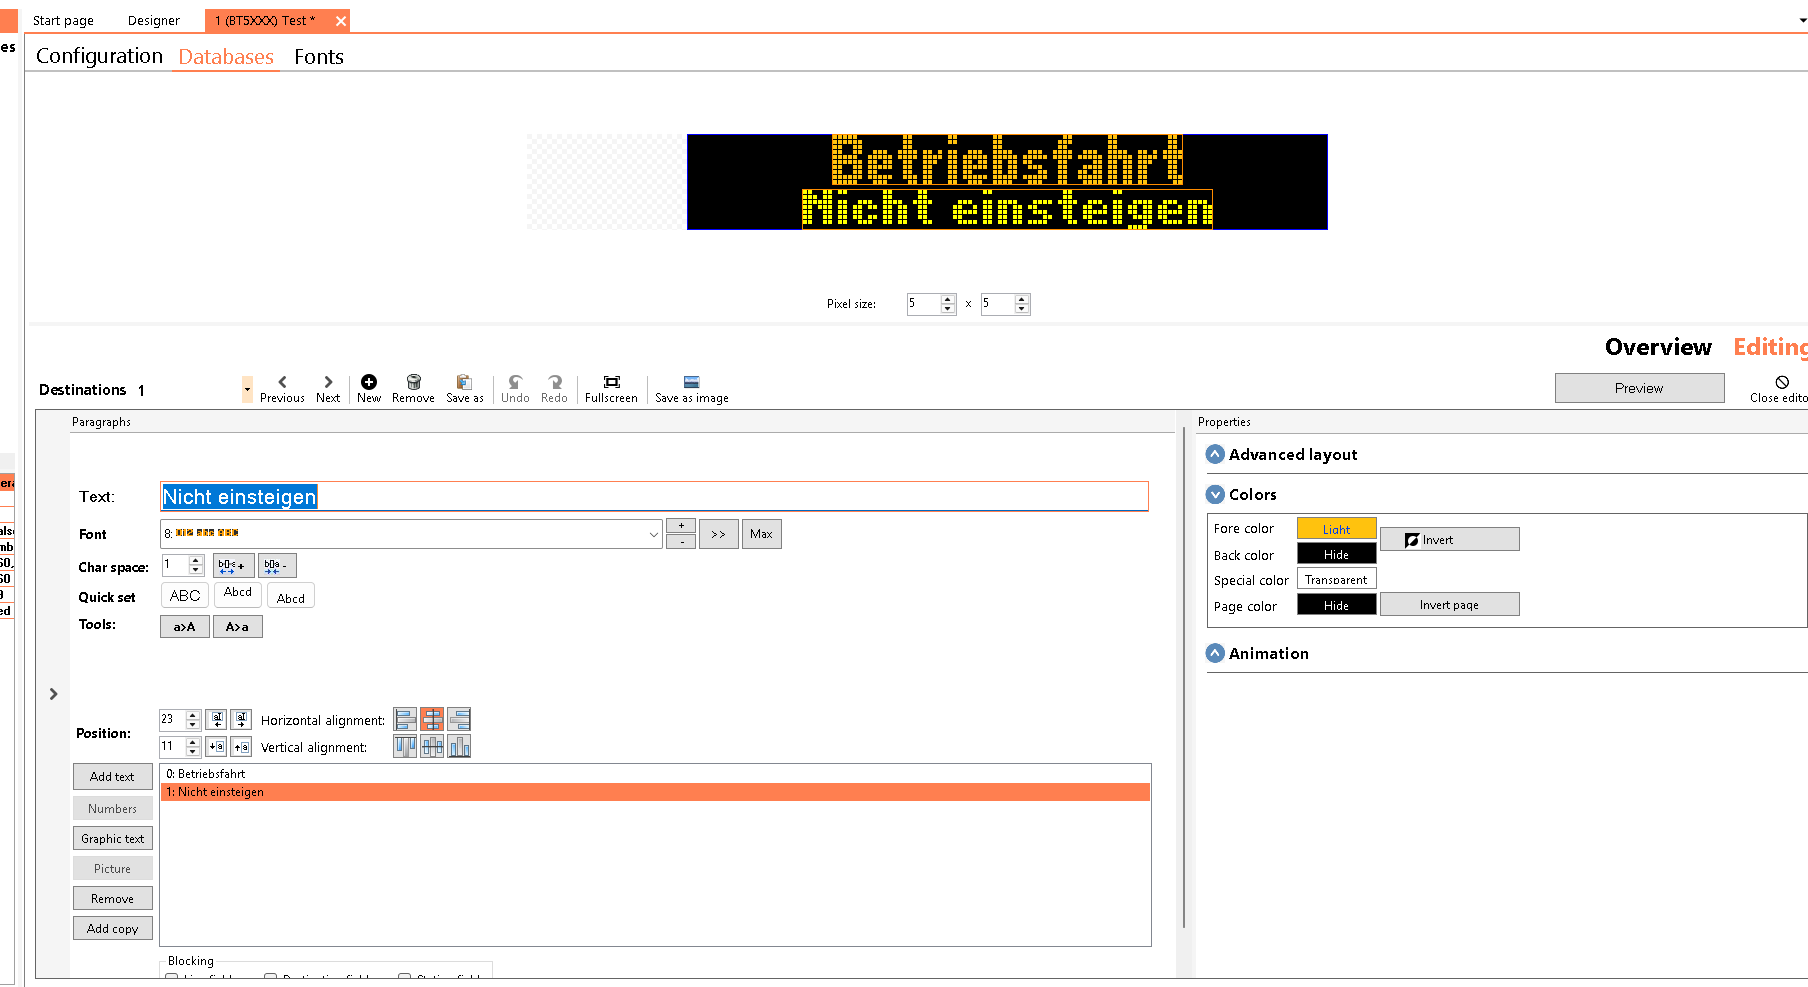1808x987 pixels.
Task: Move text left position button
Action: click(x=216, y=720)
